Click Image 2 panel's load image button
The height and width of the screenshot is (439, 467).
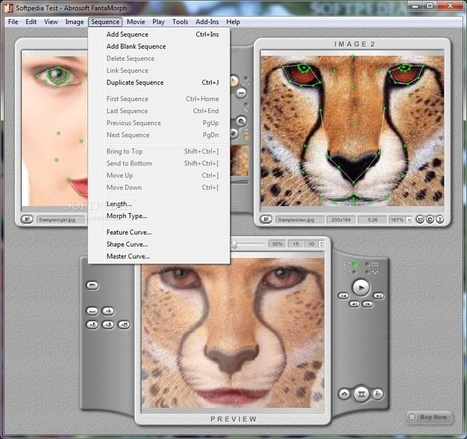pyautogui.click(x=266, y=219)
